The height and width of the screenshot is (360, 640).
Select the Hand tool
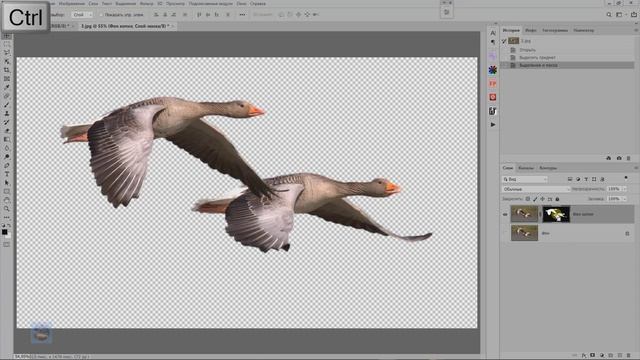pyautogui.click(x=7, y=200)
